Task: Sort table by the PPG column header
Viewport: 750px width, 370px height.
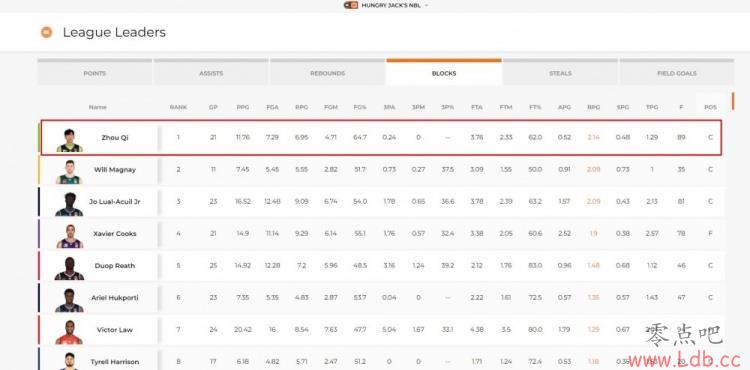Action: 243,107
